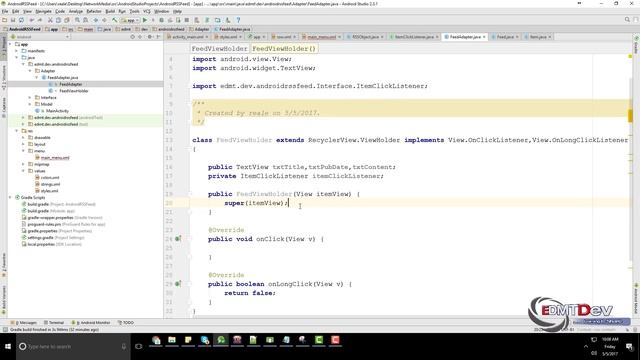Image resolution: width=640 pixels, height=360 pixels.
Task: Click after super(itemView); on line 20
Action: click(x=289, y=203)
